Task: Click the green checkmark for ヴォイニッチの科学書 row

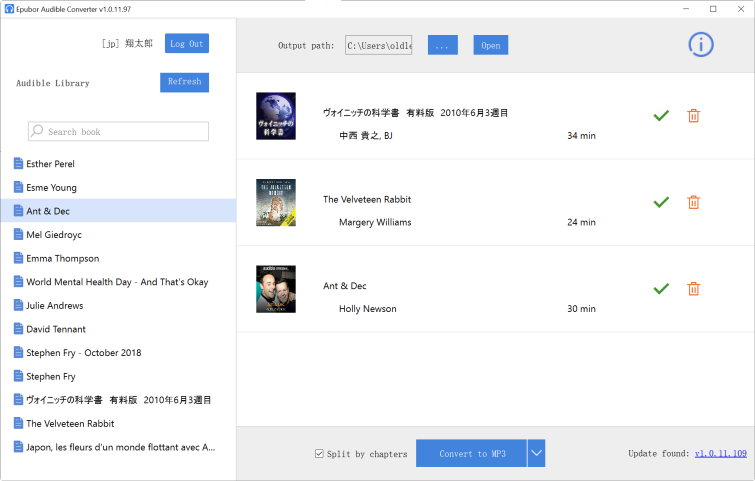Action: pos(661,116)
